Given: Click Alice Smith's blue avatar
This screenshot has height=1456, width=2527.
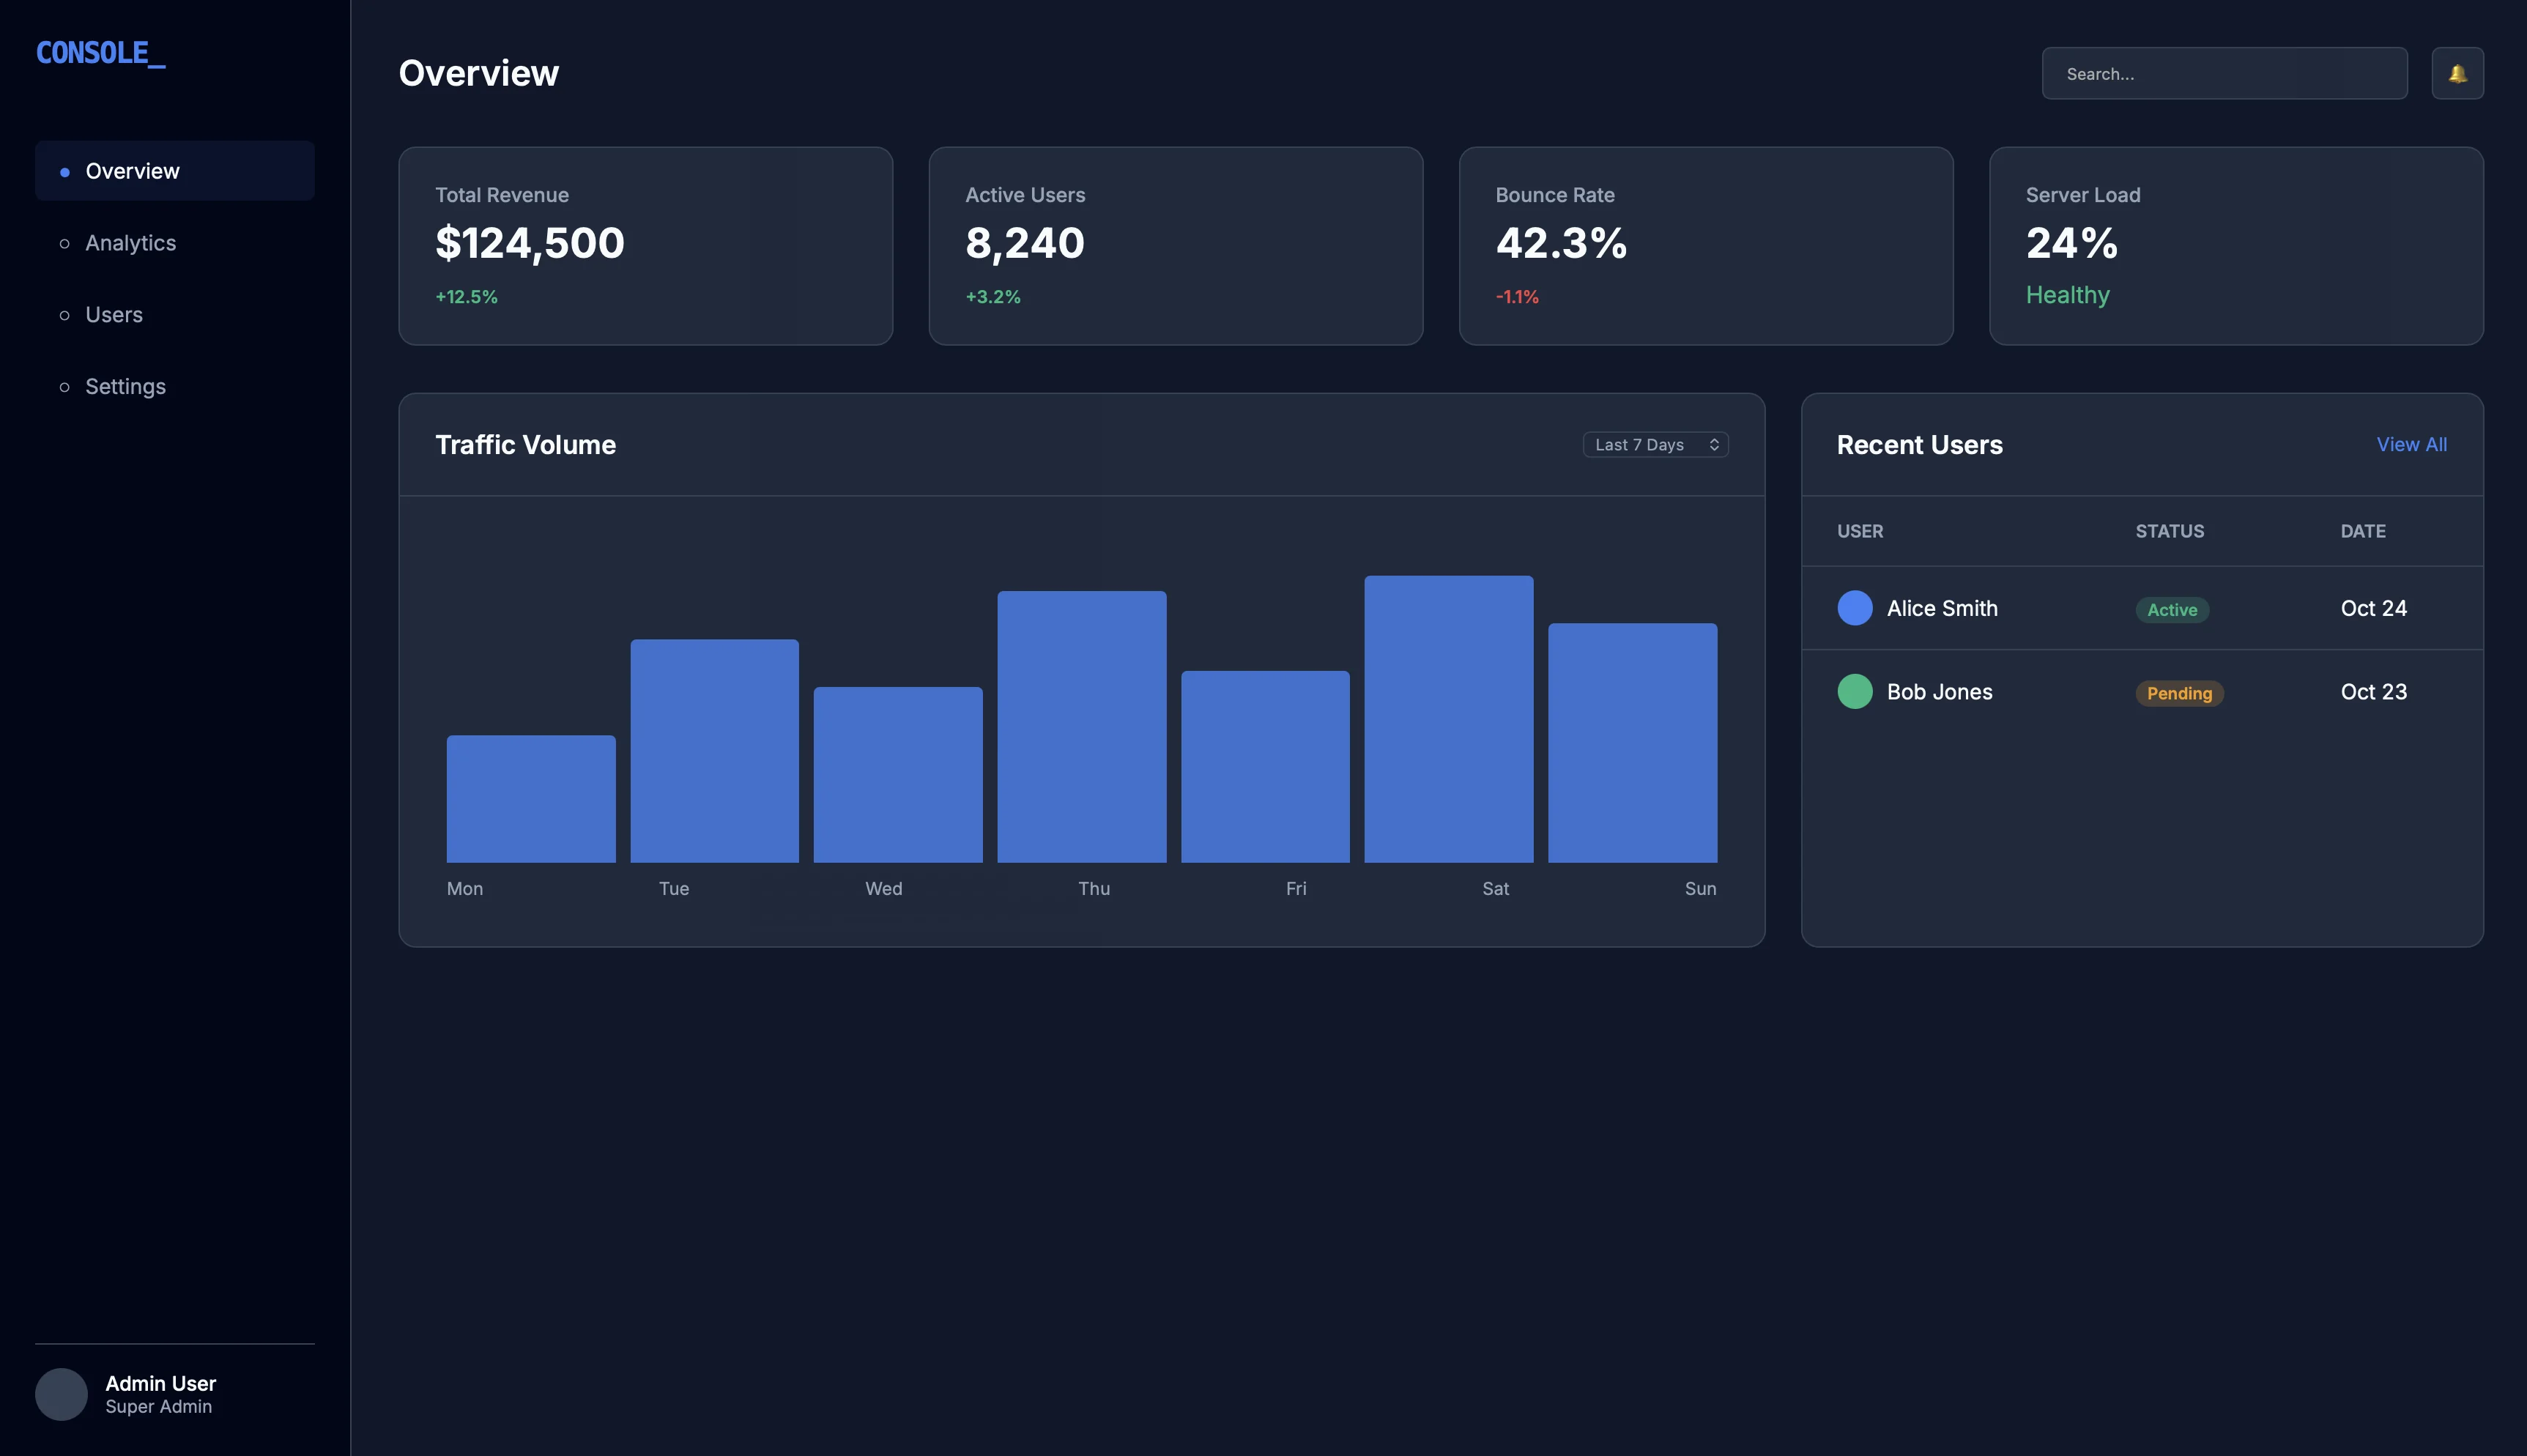Looking at the screenshot, I should coord(1854,608).
